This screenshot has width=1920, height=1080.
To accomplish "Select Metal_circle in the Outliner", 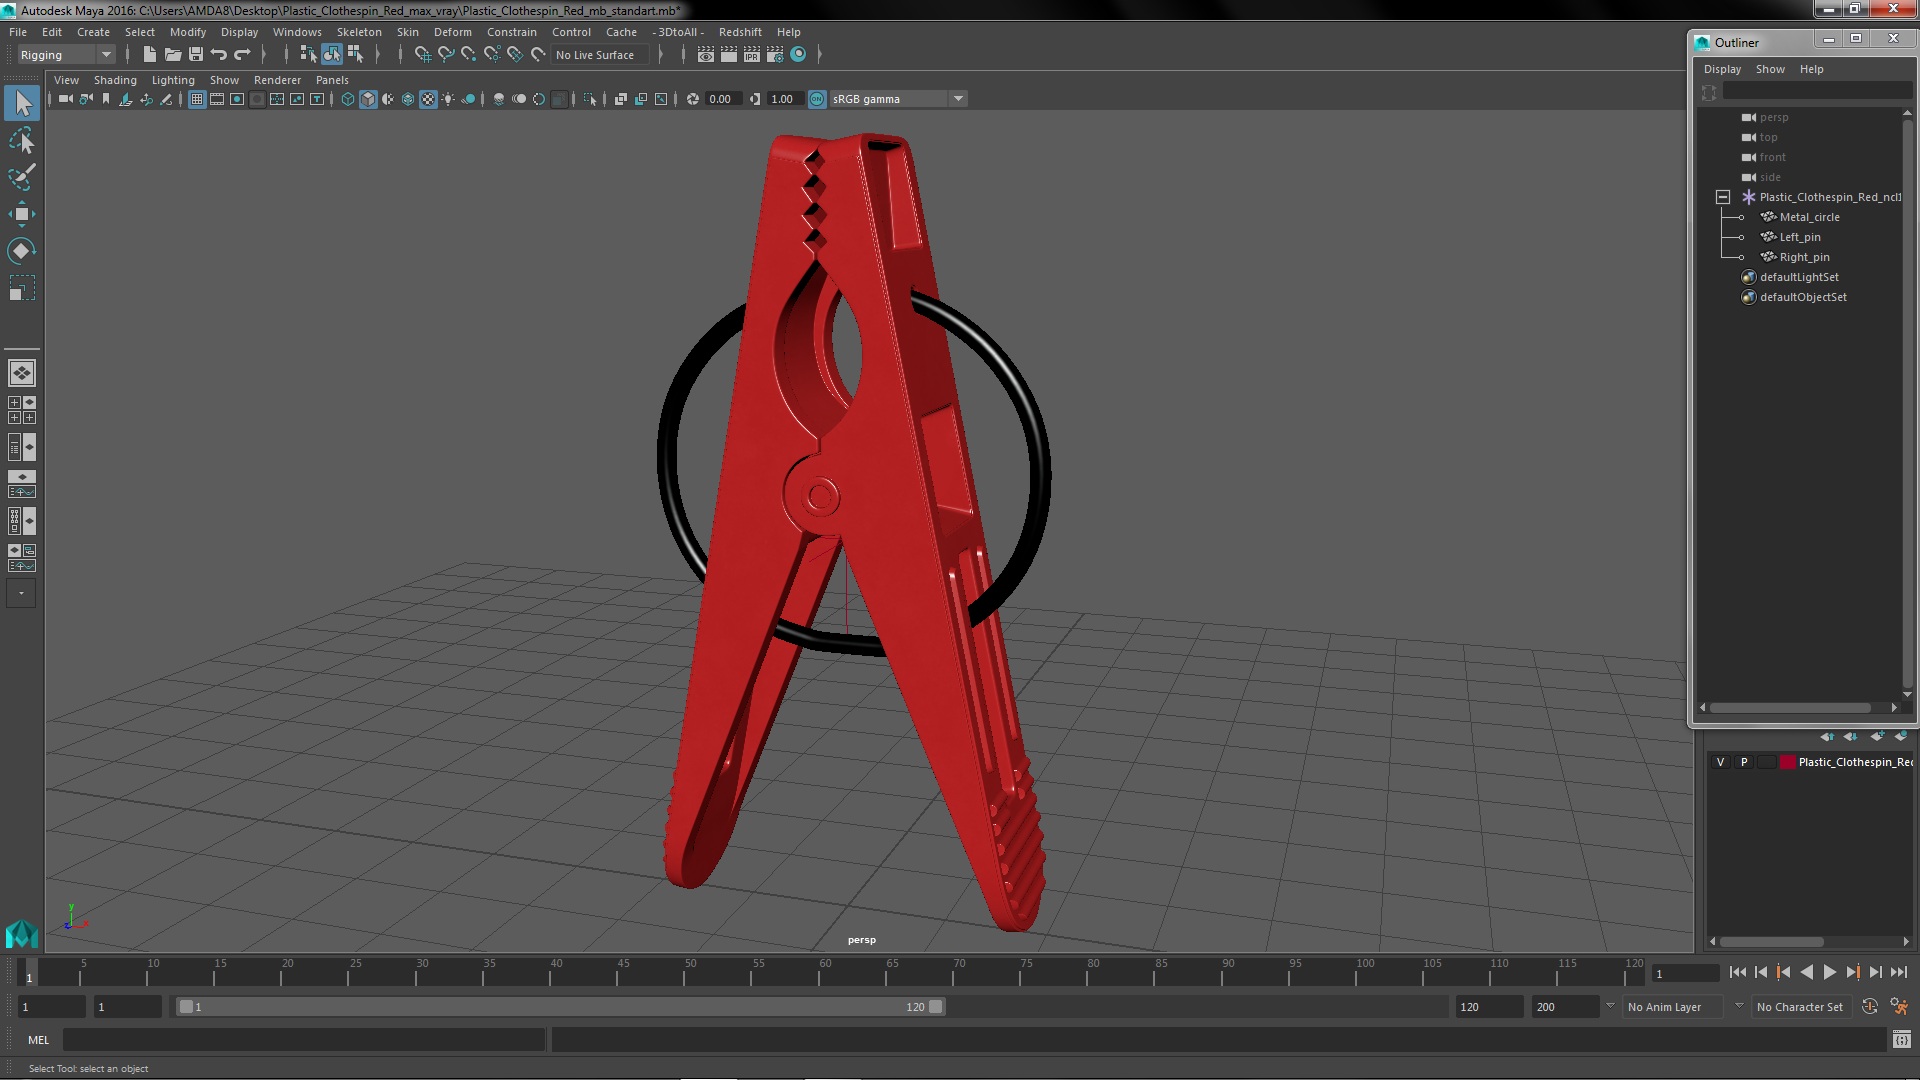I will 1809,217.
